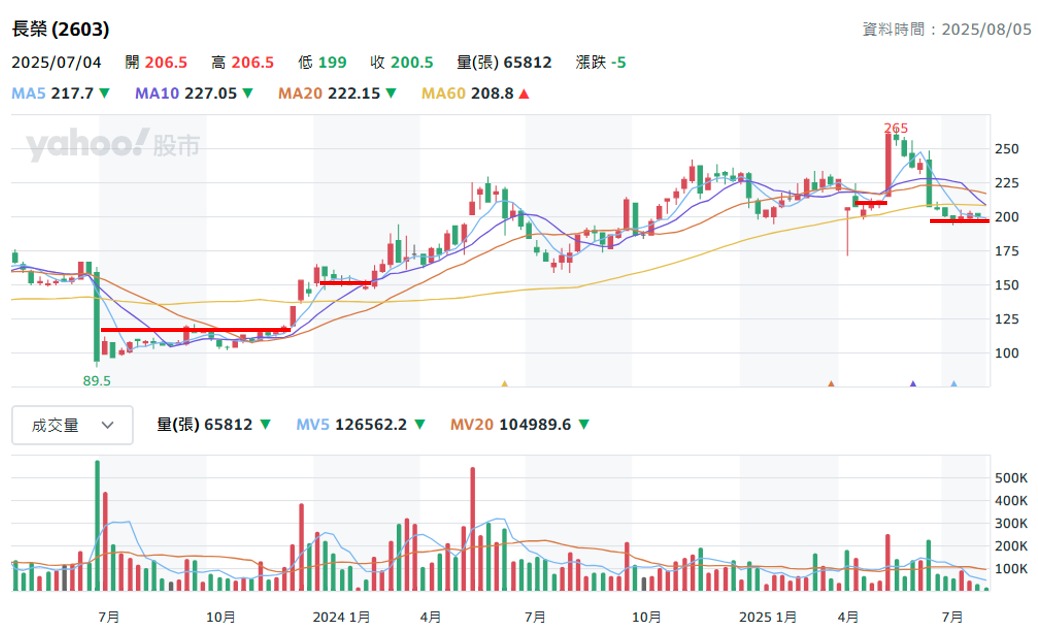This screenshot has width=1038, height=625.
Task: Click the 265 peak price label
Action: 896,128
